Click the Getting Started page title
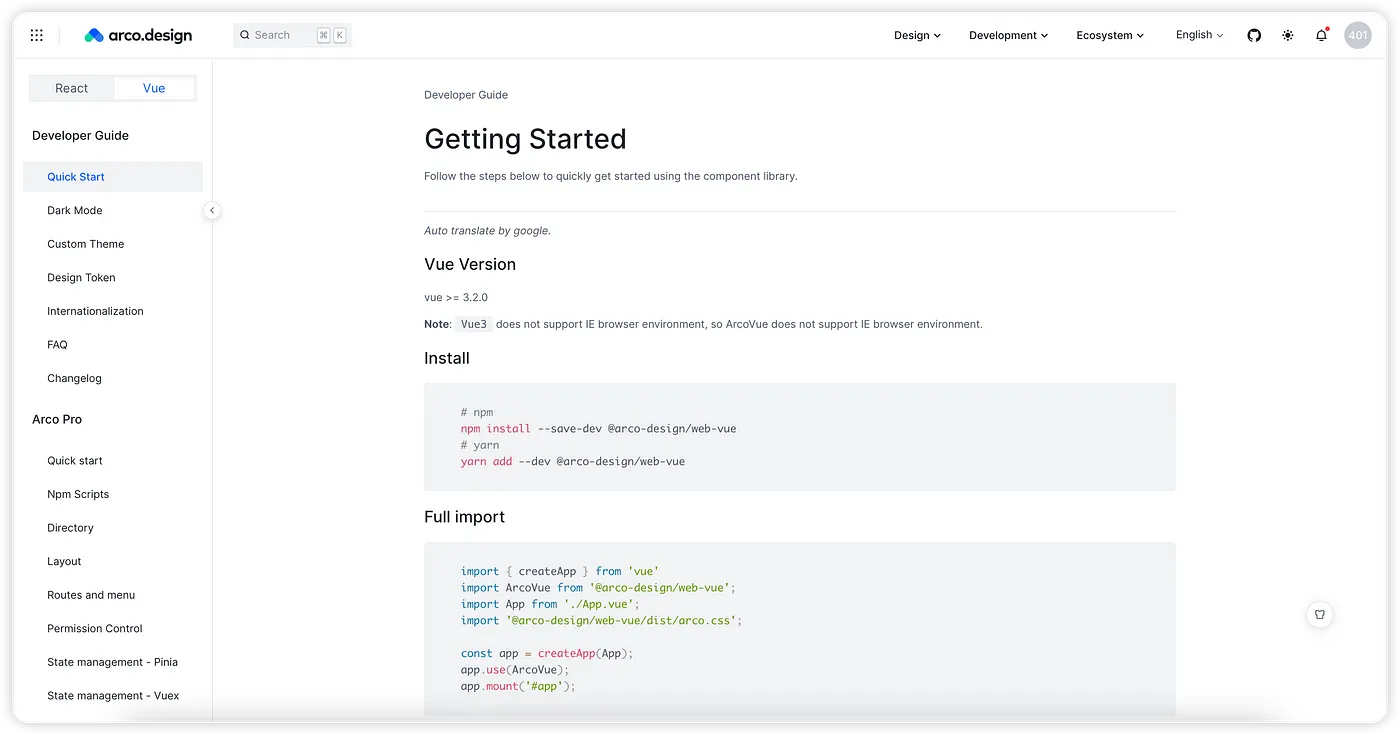 [x=525, y=138]
